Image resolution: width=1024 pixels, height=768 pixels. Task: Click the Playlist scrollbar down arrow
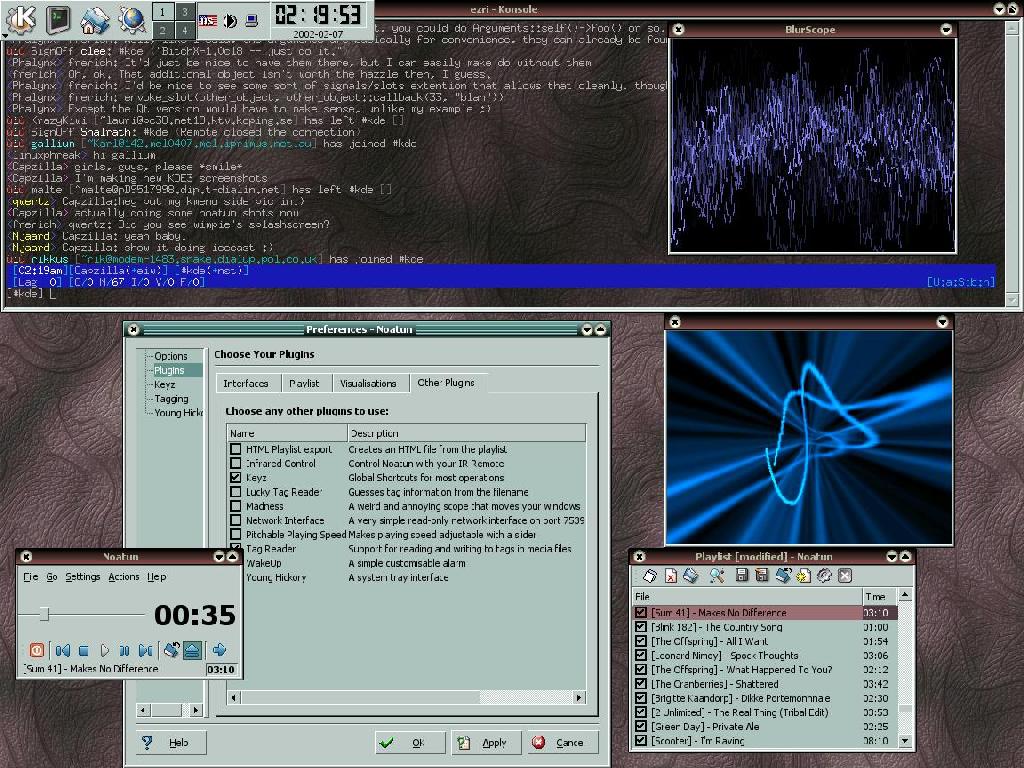tap(904, 741)
